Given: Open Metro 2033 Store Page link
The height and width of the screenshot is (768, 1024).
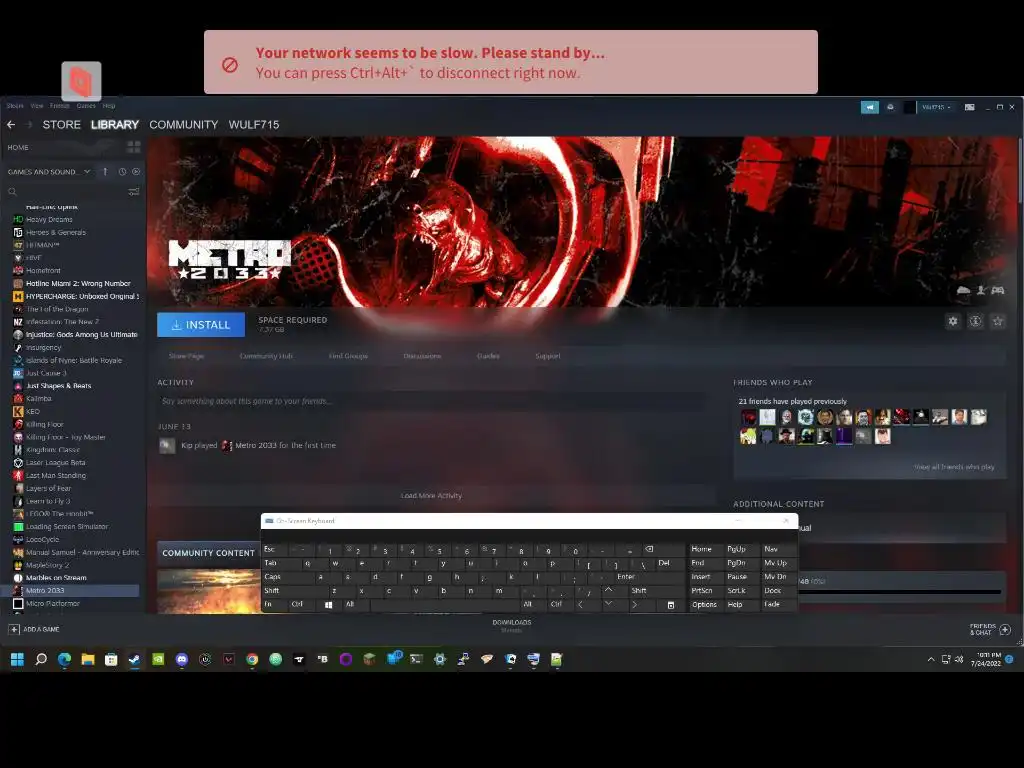Looking at the screenshot, I should 187,356.
